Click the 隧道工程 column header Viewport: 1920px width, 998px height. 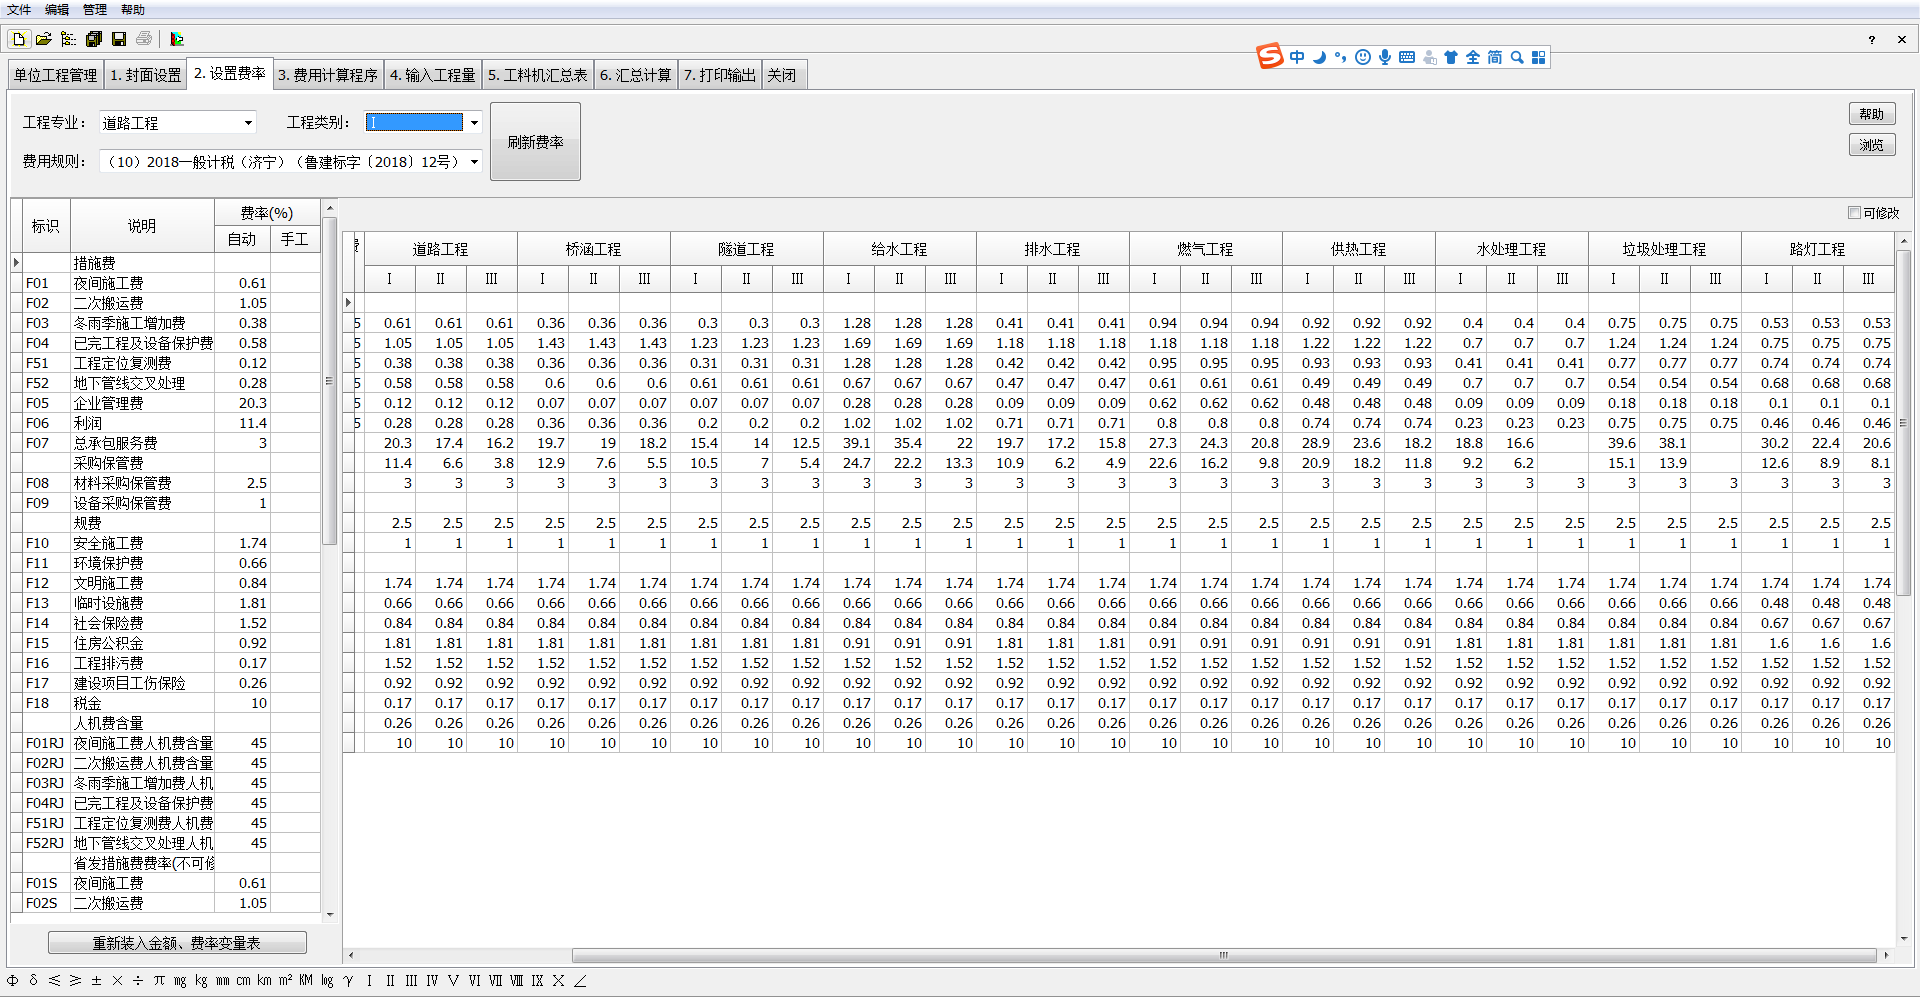point(747,249)
